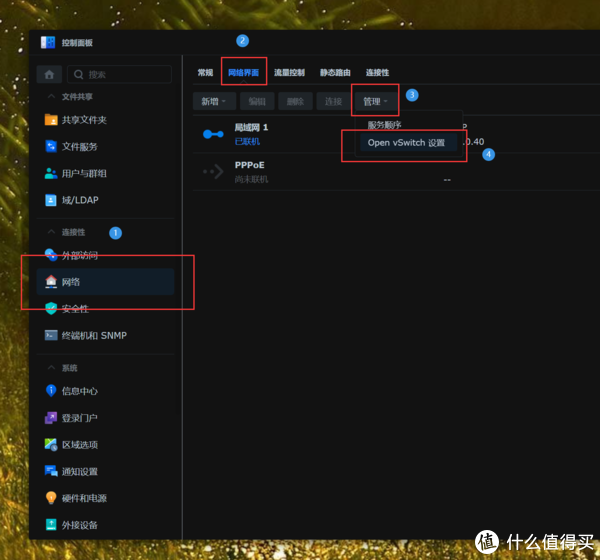Click the 尚未联机 not-connected status

251,179
